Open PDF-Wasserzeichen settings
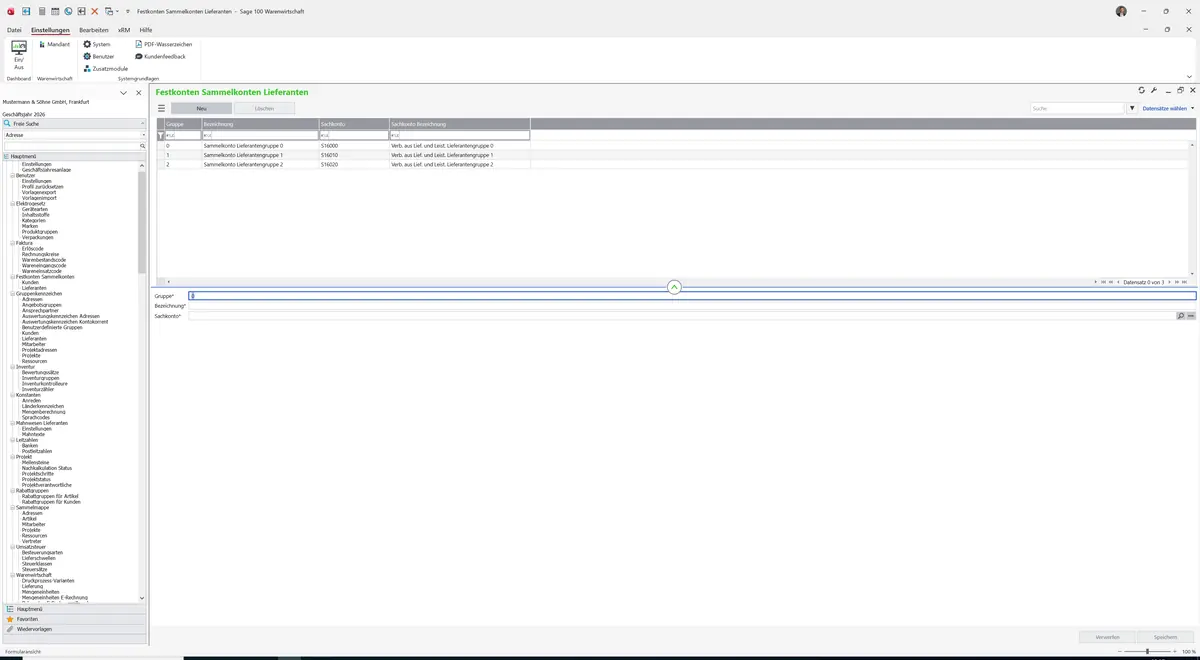The height and width of the screenshot is (660, 1200). 164,44
